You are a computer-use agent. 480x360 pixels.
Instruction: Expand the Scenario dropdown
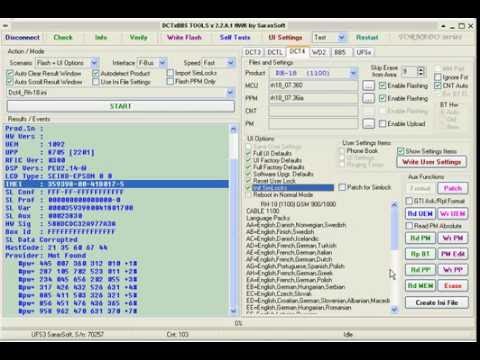click(94, 62)
